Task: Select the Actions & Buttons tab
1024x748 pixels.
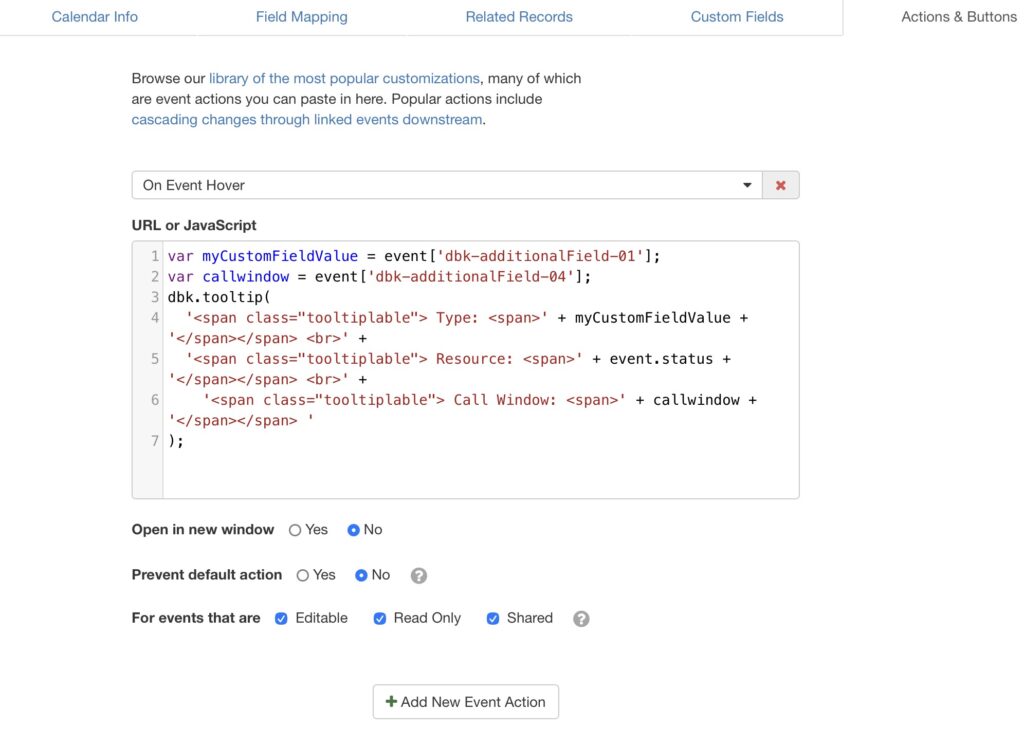Action: tap(958, 17)
